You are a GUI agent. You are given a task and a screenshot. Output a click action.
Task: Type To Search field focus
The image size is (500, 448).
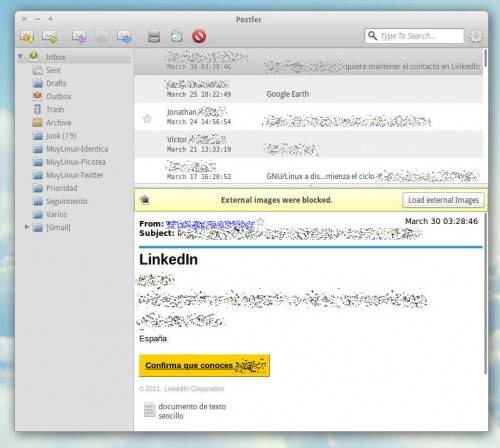click(x=414, y=36)
